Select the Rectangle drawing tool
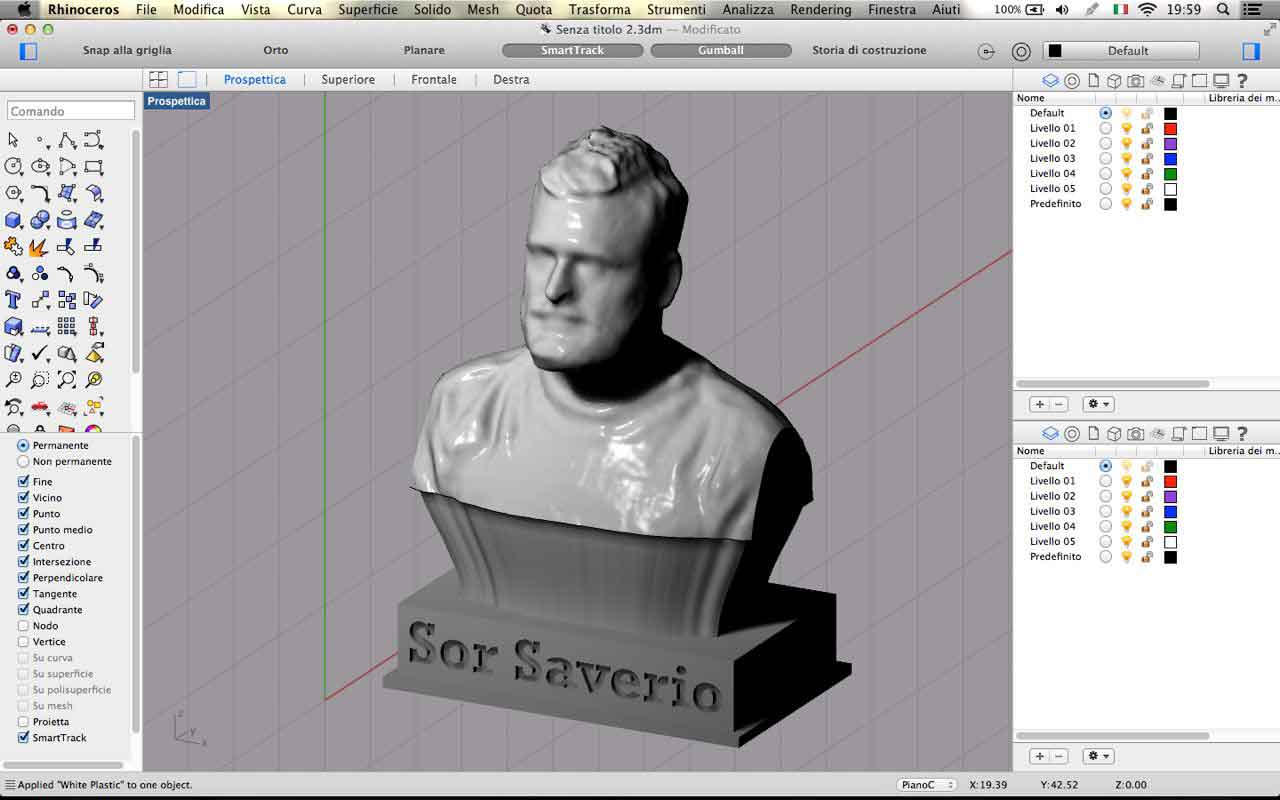Screen dimensions: 1280x800 point(94,167)
